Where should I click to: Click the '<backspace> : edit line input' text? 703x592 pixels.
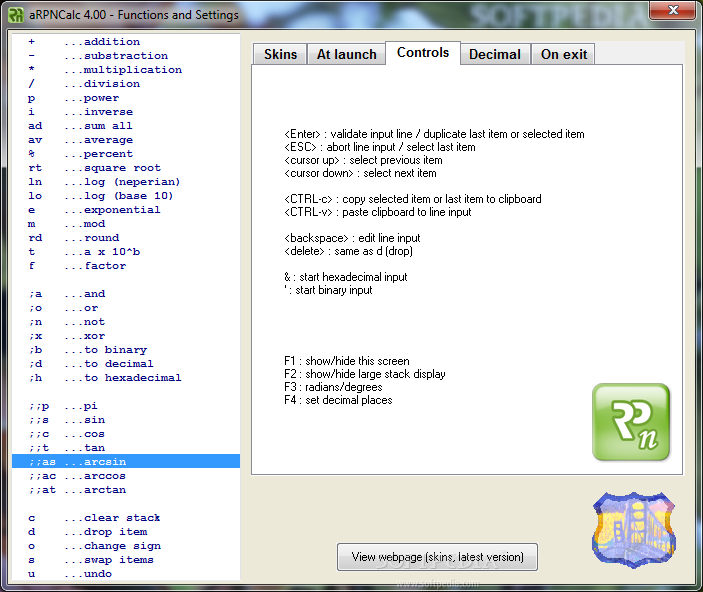click(x=352, y=238)
